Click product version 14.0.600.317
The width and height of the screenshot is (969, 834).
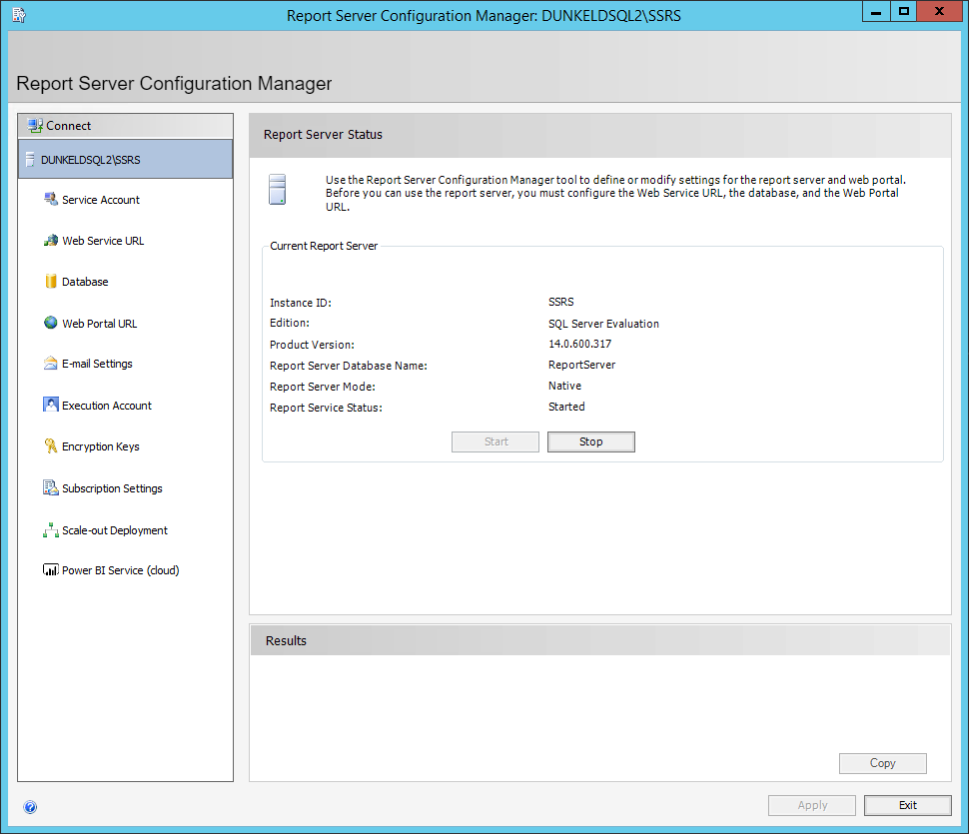coord(580,344)
